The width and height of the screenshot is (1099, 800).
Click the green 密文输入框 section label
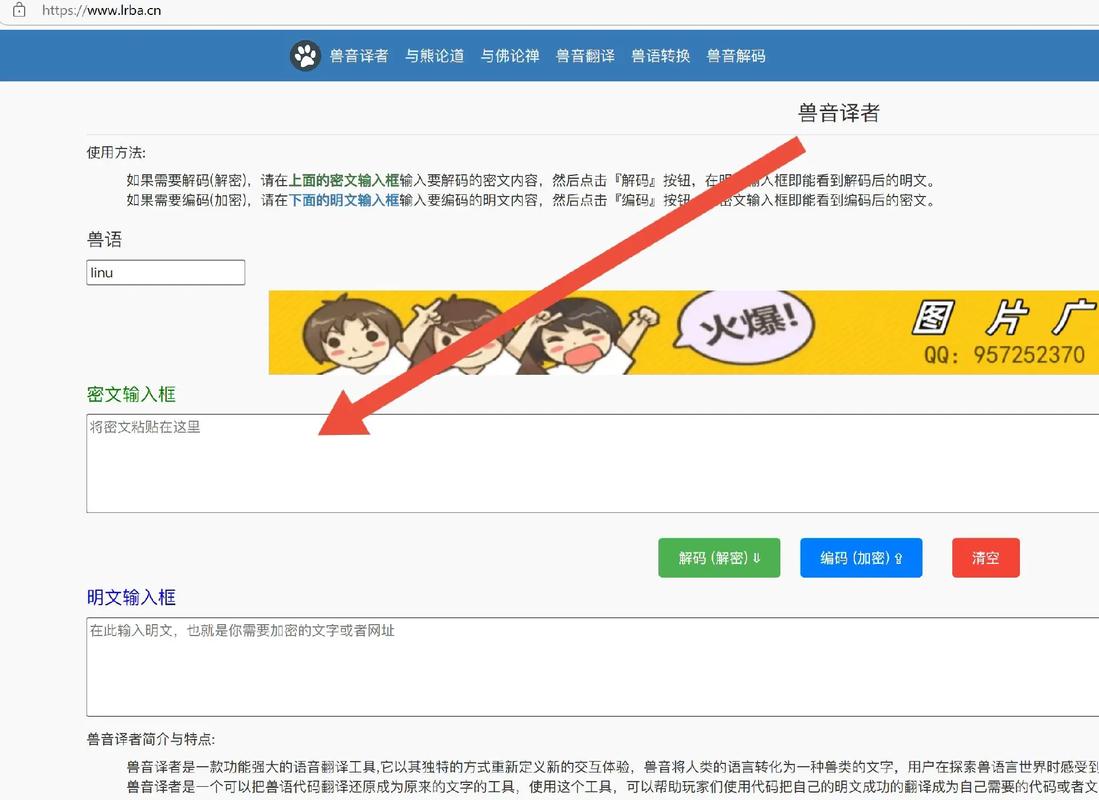click(131, 394)
